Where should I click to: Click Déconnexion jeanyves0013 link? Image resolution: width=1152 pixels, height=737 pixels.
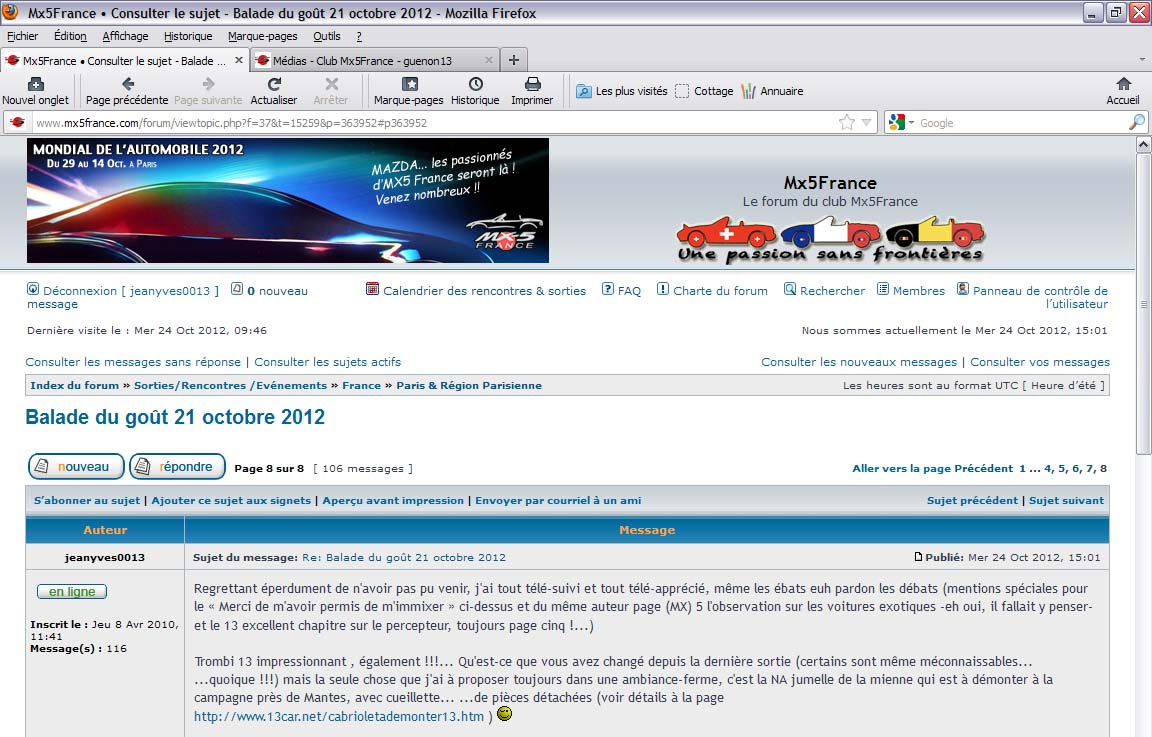131,291
